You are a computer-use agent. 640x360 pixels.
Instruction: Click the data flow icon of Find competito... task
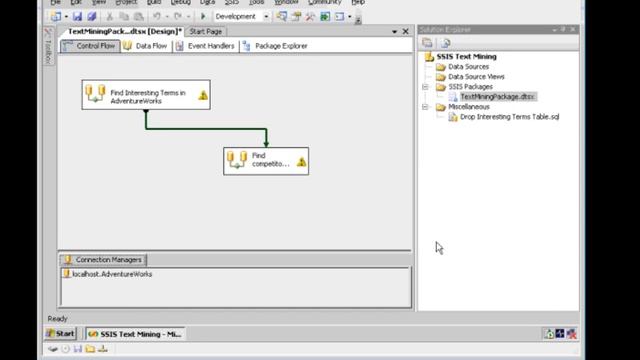coord(237,160)
